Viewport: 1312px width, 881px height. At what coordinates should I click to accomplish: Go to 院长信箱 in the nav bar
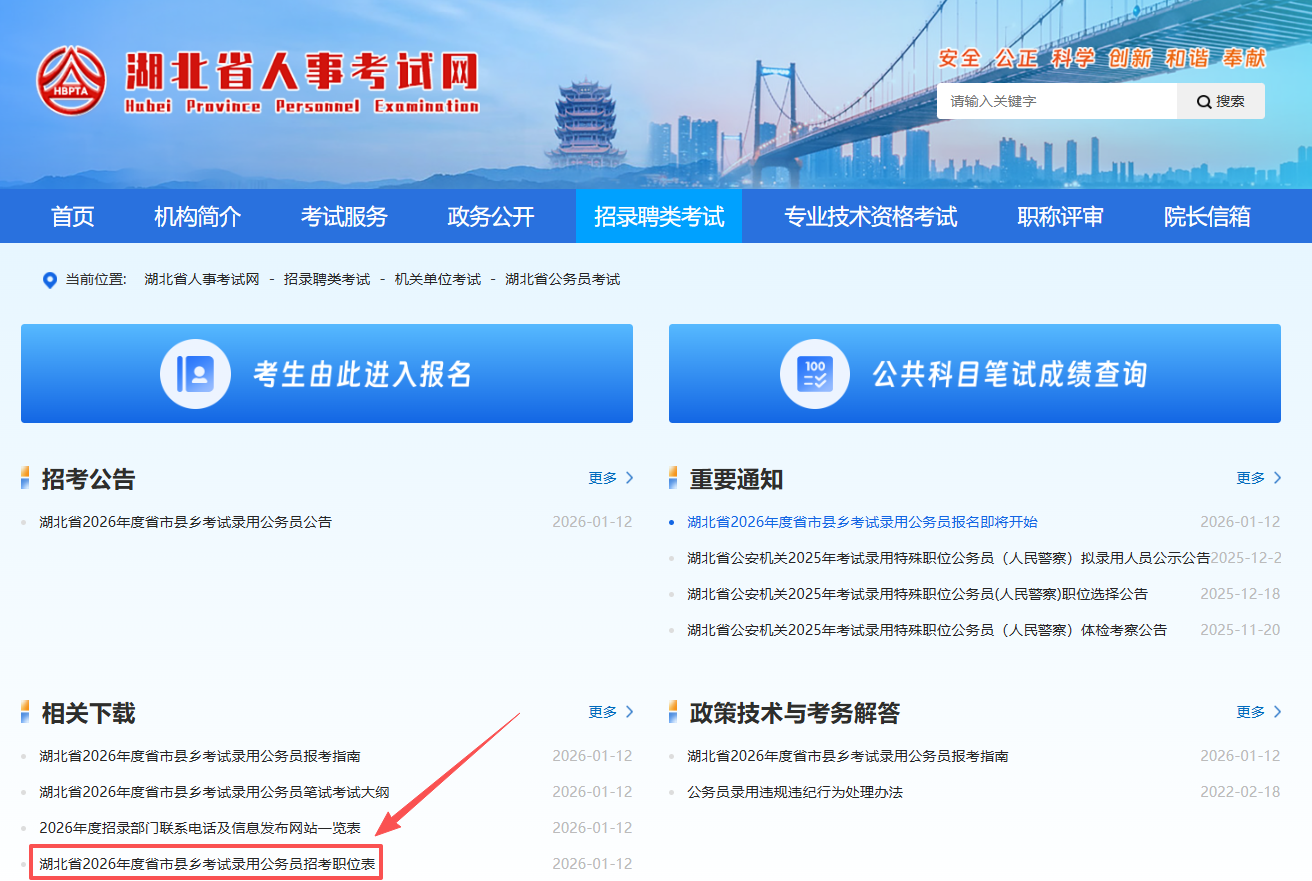pos(1206,216)
